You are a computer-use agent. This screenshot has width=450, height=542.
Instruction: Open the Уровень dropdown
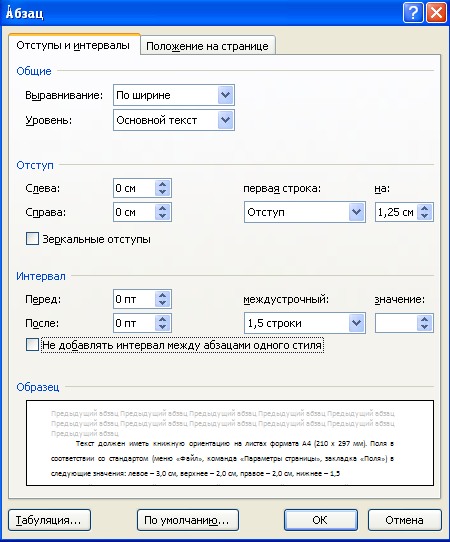226,120
